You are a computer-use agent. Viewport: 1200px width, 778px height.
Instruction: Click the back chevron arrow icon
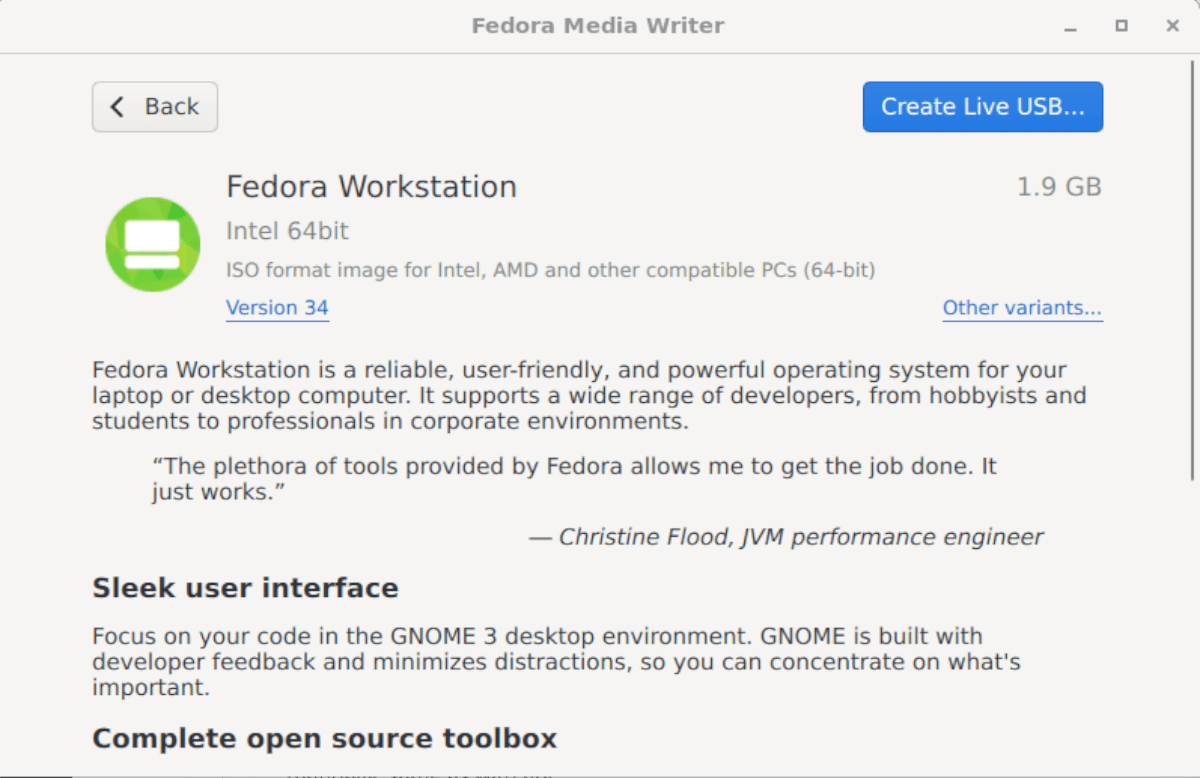click(x=116, y=106)
